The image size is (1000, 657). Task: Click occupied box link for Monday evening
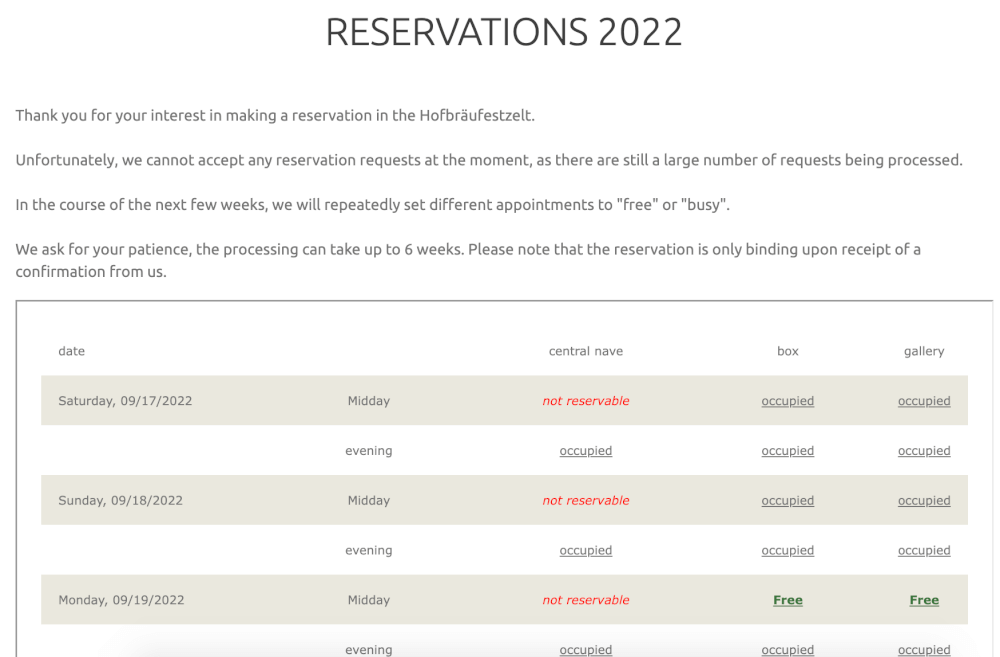pos(788,649)
